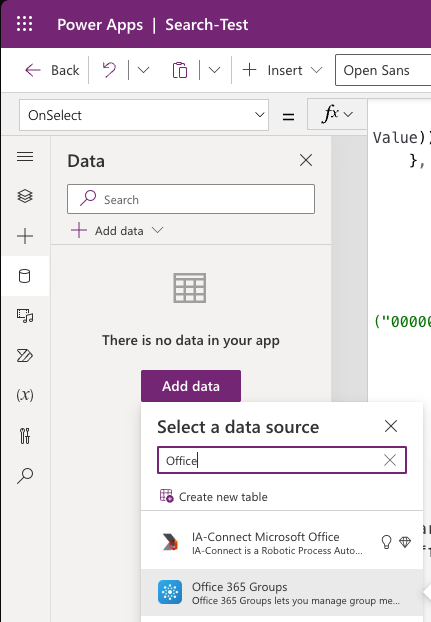This screenshot has width=431, height=622.
Task: Click the Office 365 Groups blue icon
Action: [x=170, y=592]
